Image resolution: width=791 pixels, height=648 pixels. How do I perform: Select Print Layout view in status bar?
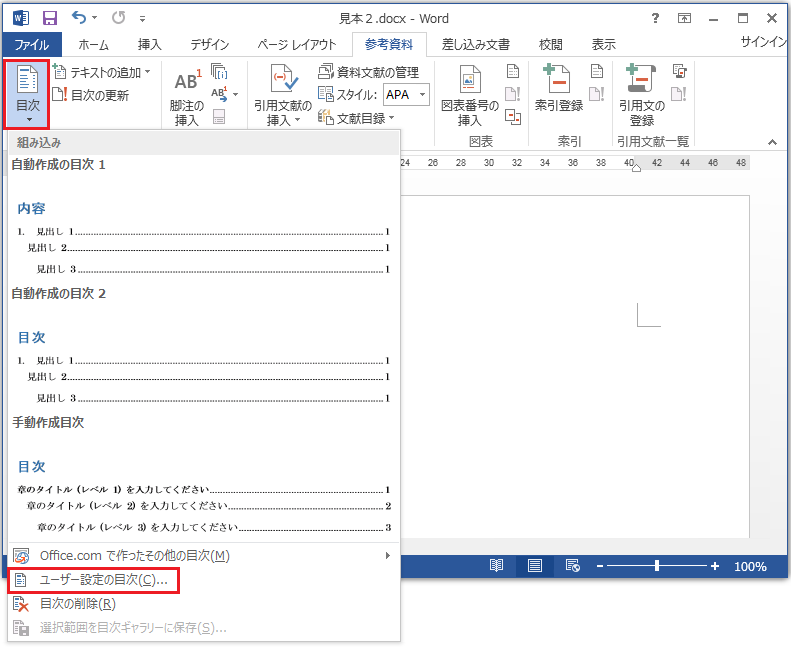[x=535, y=566]
